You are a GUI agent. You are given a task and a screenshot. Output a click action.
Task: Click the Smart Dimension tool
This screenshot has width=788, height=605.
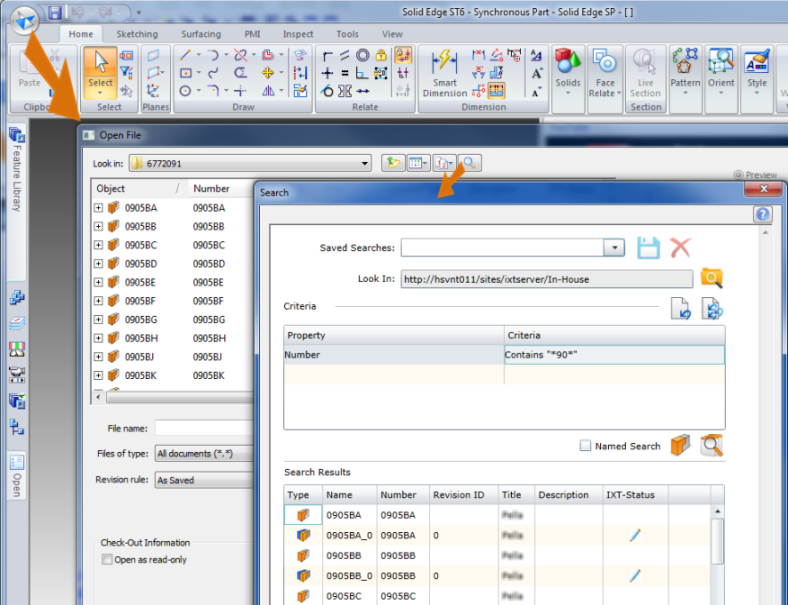pos(444,72)
